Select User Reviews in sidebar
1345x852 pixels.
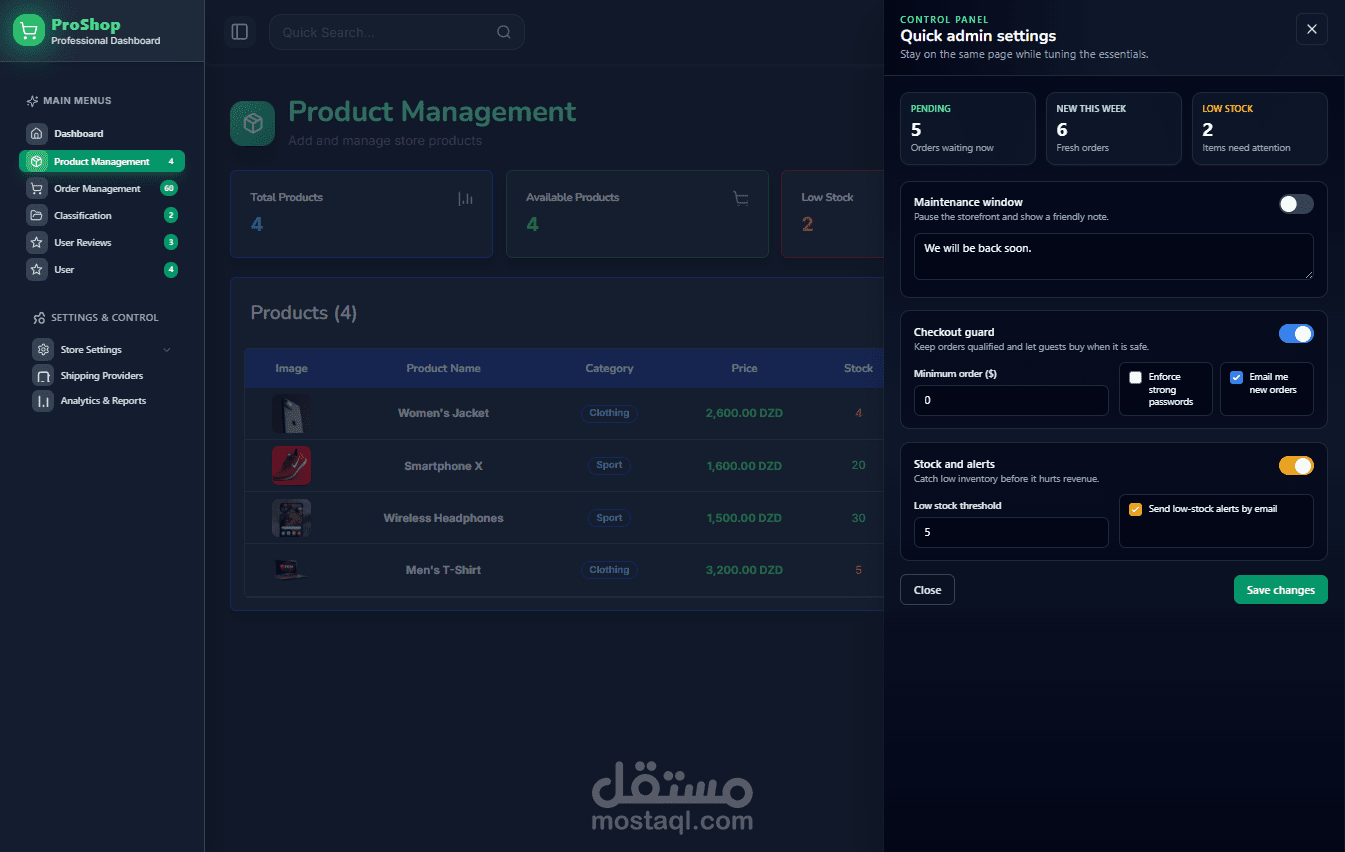pyautogui.click(x=102, y=243)
